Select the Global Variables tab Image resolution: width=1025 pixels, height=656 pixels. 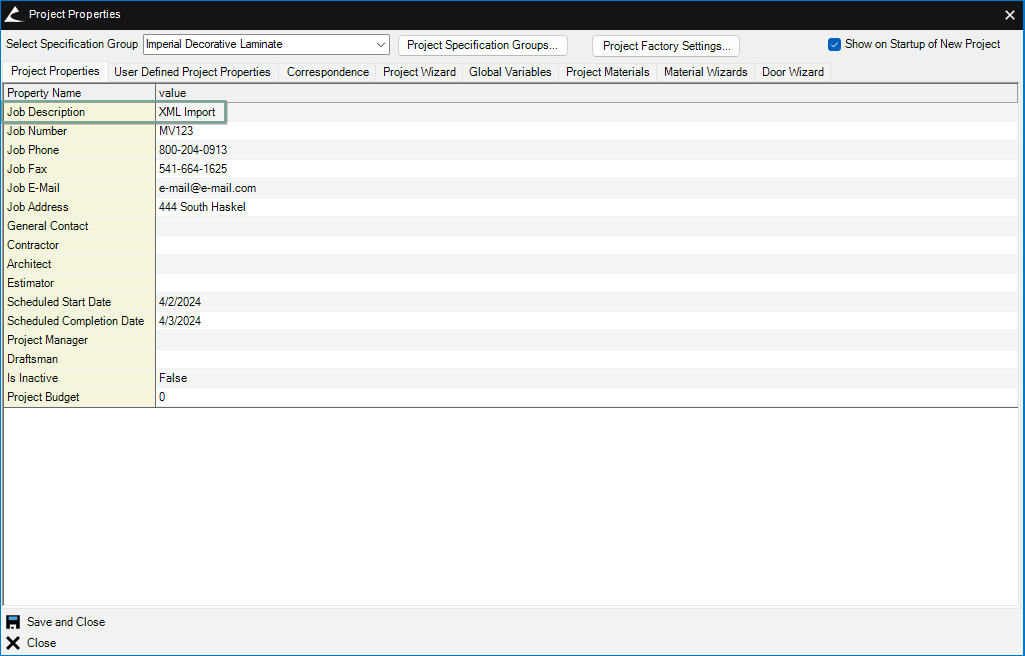510,72
